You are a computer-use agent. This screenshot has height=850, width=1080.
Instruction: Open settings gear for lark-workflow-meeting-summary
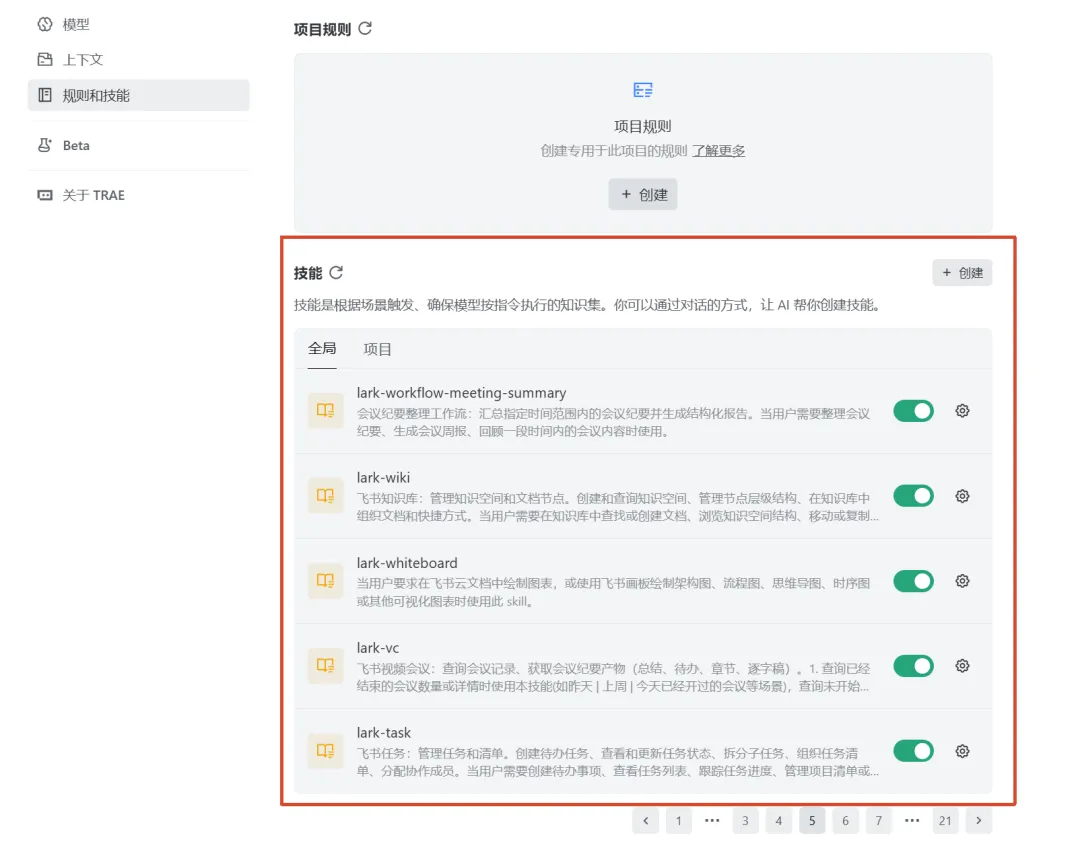click(962, 411)
